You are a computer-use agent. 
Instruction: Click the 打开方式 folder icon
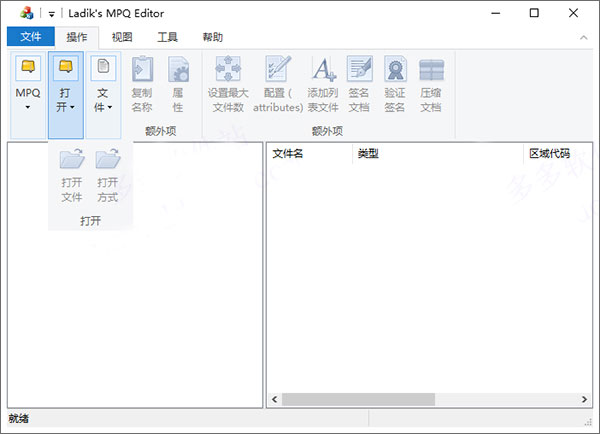coord(108,159)
